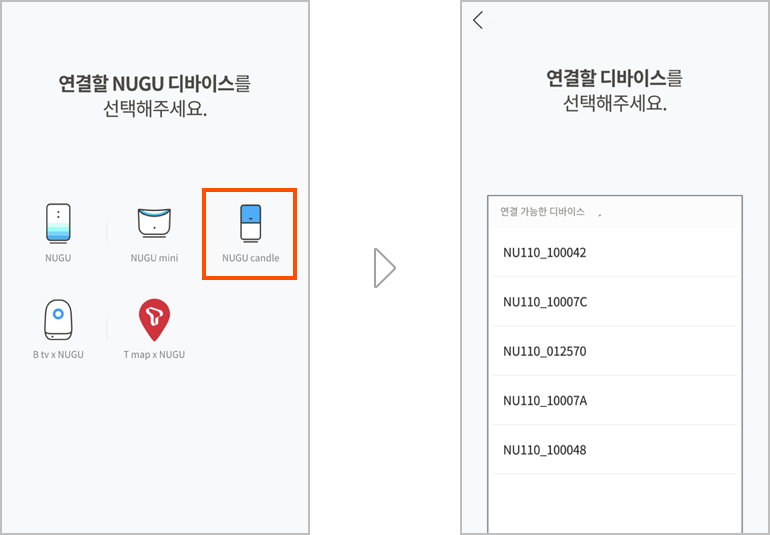Click the B tv x NUGU label
The height and width of the screenshot is (535, 770).
[58, 354]
